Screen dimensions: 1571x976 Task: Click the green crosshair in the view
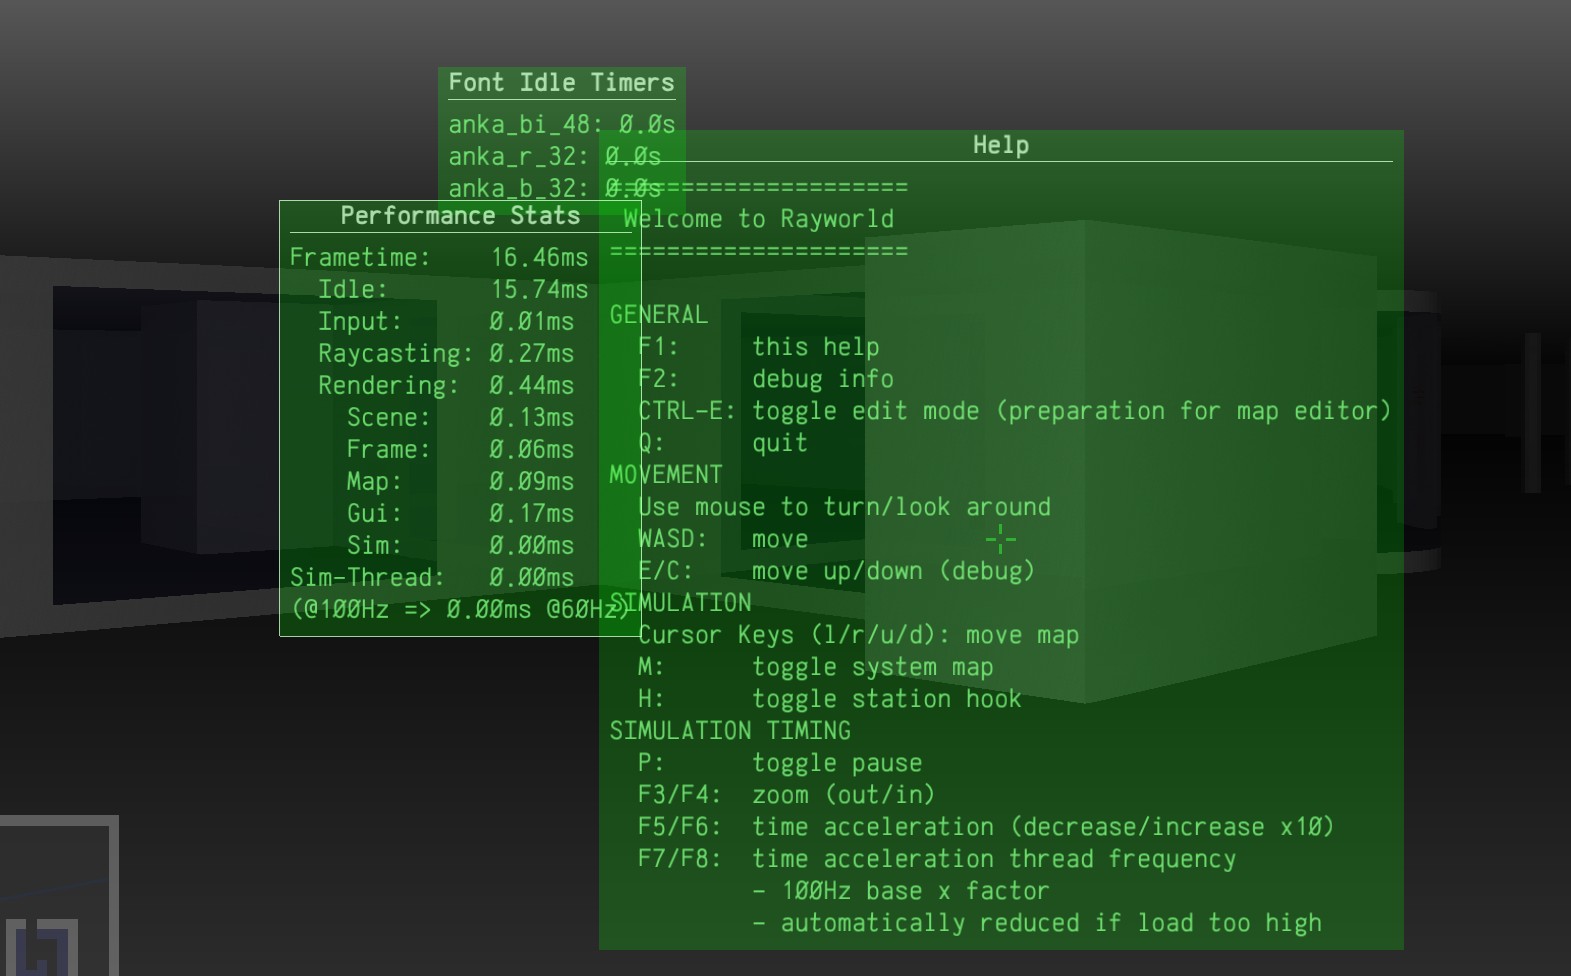point(1000,540)
